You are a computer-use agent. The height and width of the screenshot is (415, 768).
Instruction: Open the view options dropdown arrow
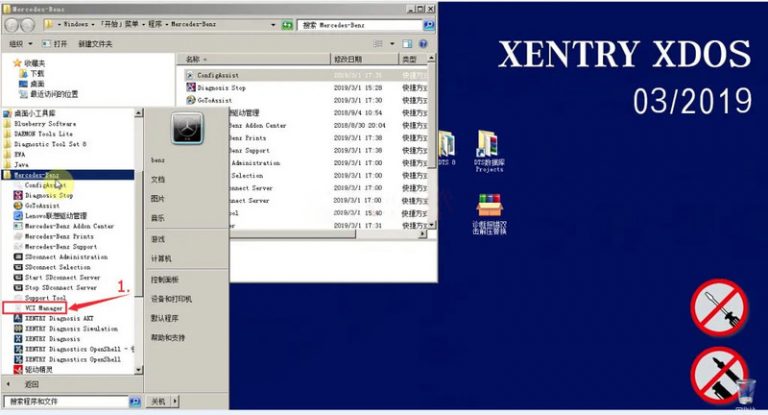(x=392, y=44)
